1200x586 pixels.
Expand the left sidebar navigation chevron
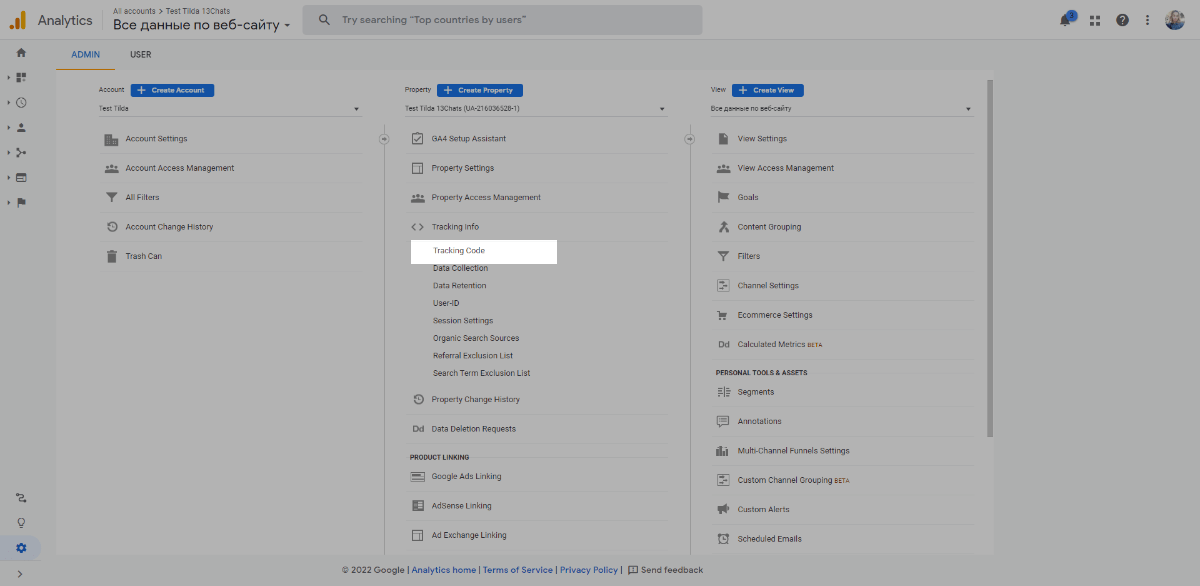point(21,574)
